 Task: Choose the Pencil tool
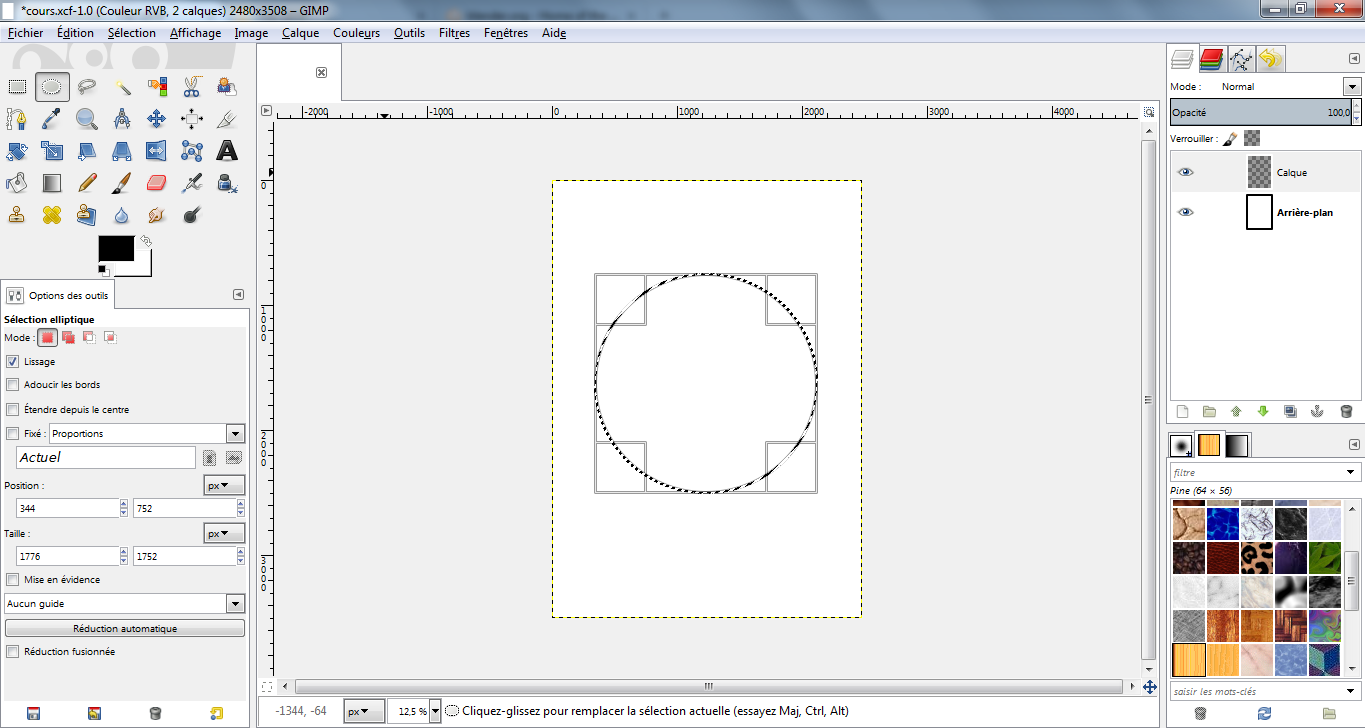click(x=87, y=183)
